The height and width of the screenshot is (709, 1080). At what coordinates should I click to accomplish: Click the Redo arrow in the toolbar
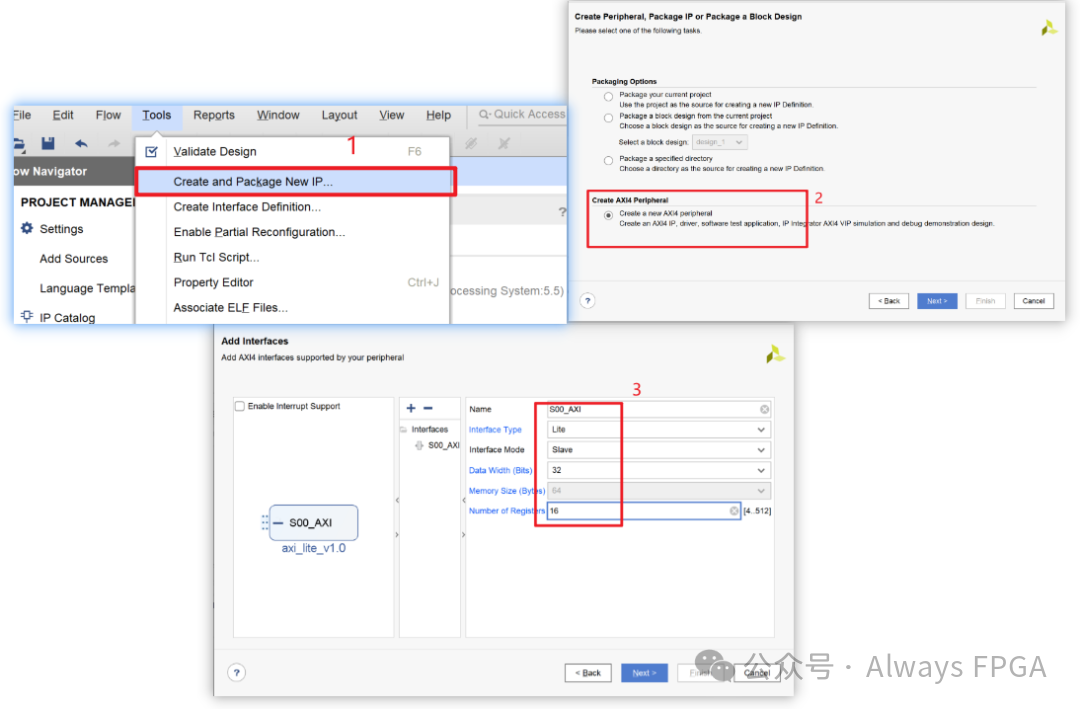click(114, 143)
